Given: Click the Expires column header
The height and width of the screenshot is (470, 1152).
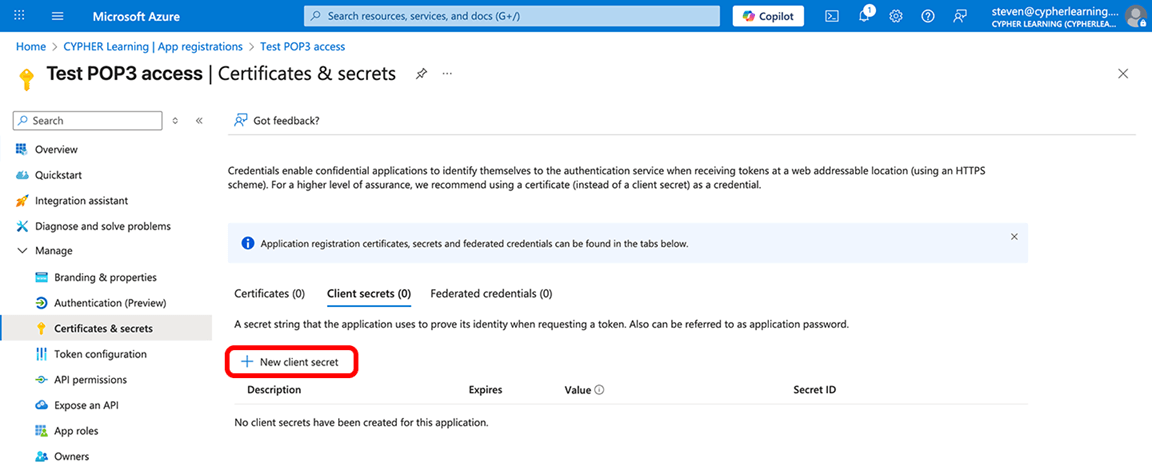Looking at the screenshot, I should coord(486,390).
